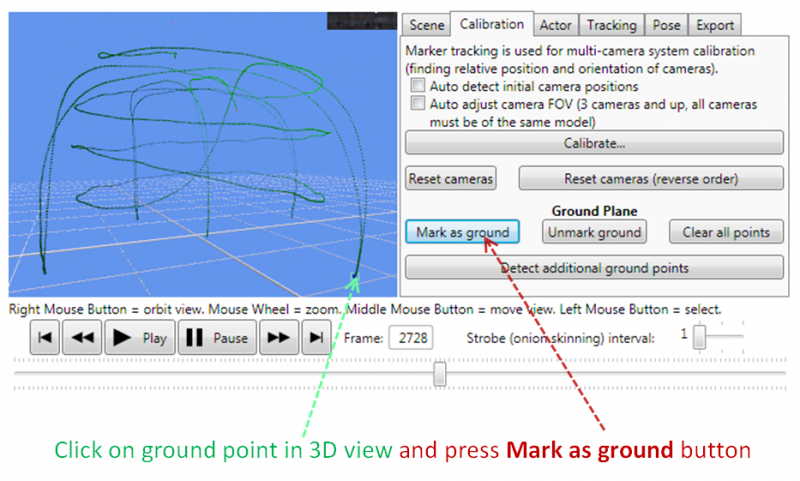
Task: Click the fast-forward button
Action: 279,337
